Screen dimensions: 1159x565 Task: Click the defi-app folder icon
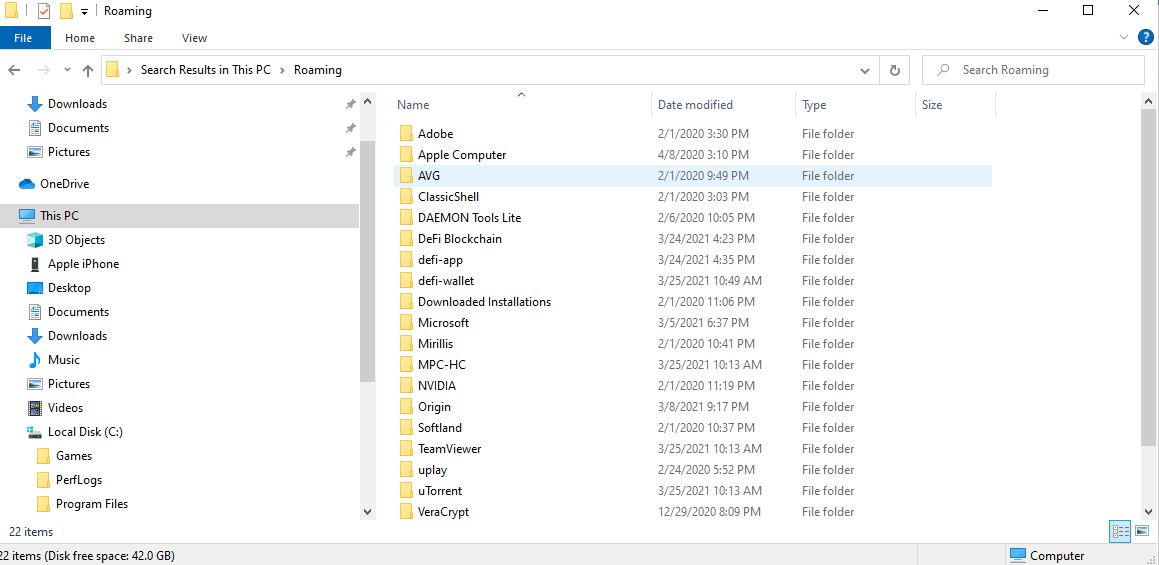click(x=405, y=260)
